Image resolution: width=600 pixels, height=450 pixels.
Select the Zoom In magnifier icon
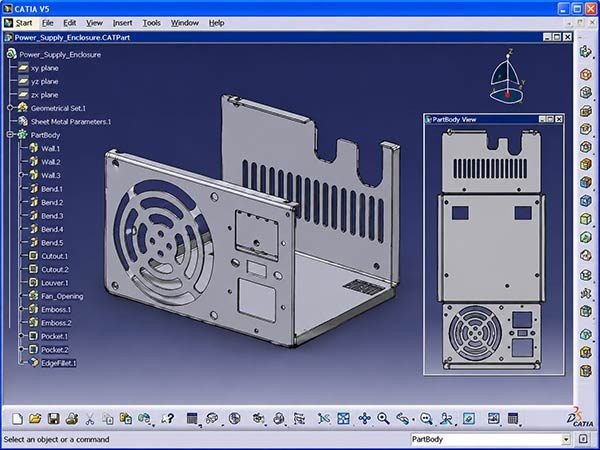(383, 419)
